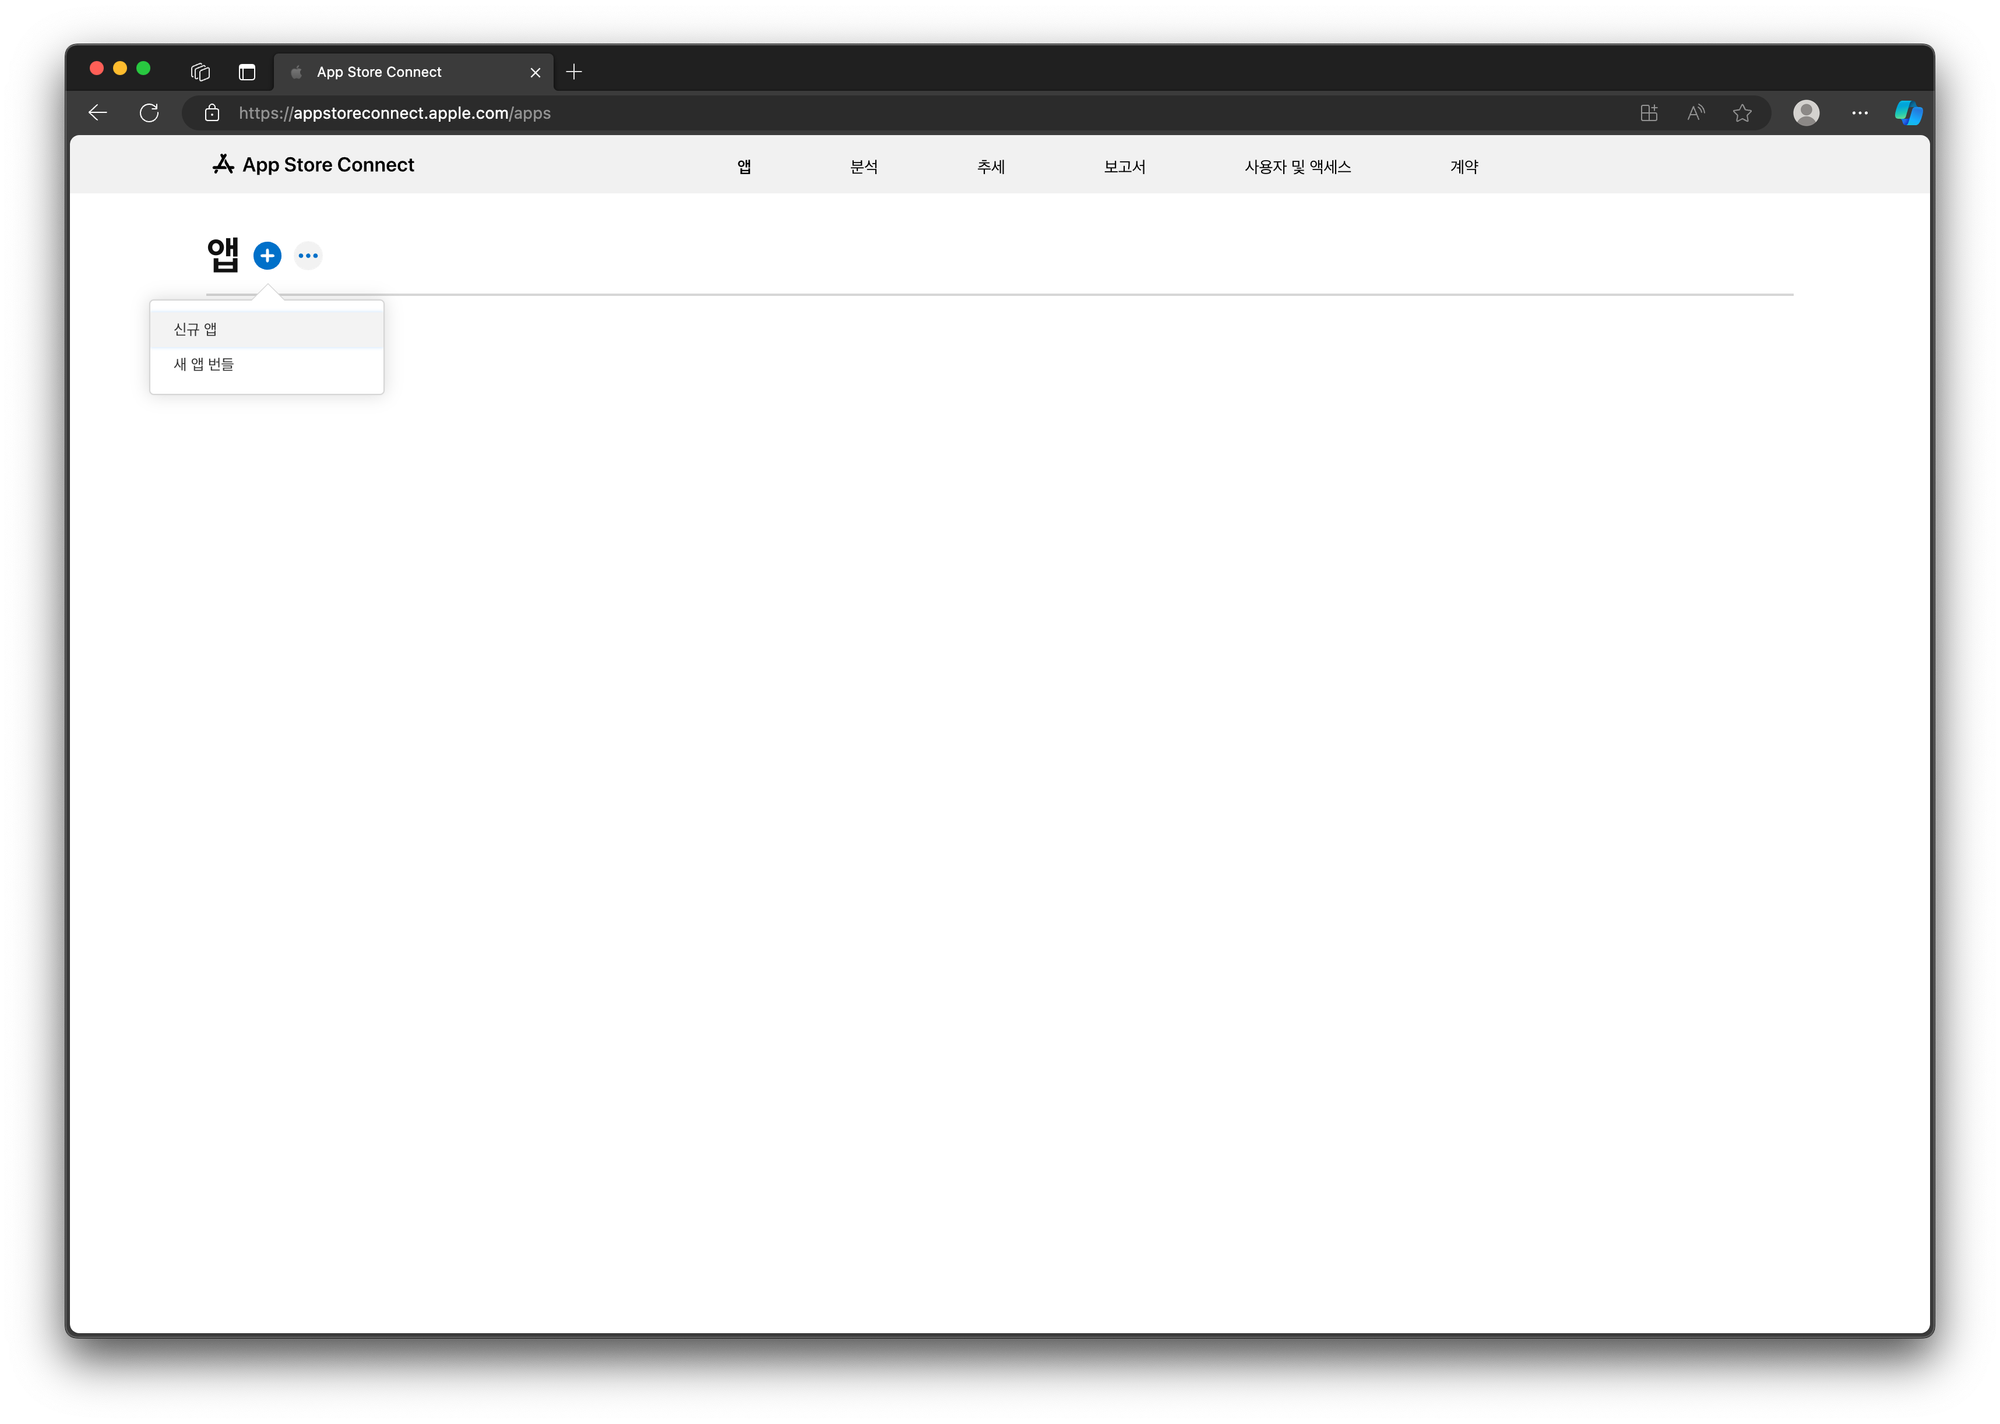Click the browser back arrow
The height and width of the screenshot is (1424, 2000).
98,113
